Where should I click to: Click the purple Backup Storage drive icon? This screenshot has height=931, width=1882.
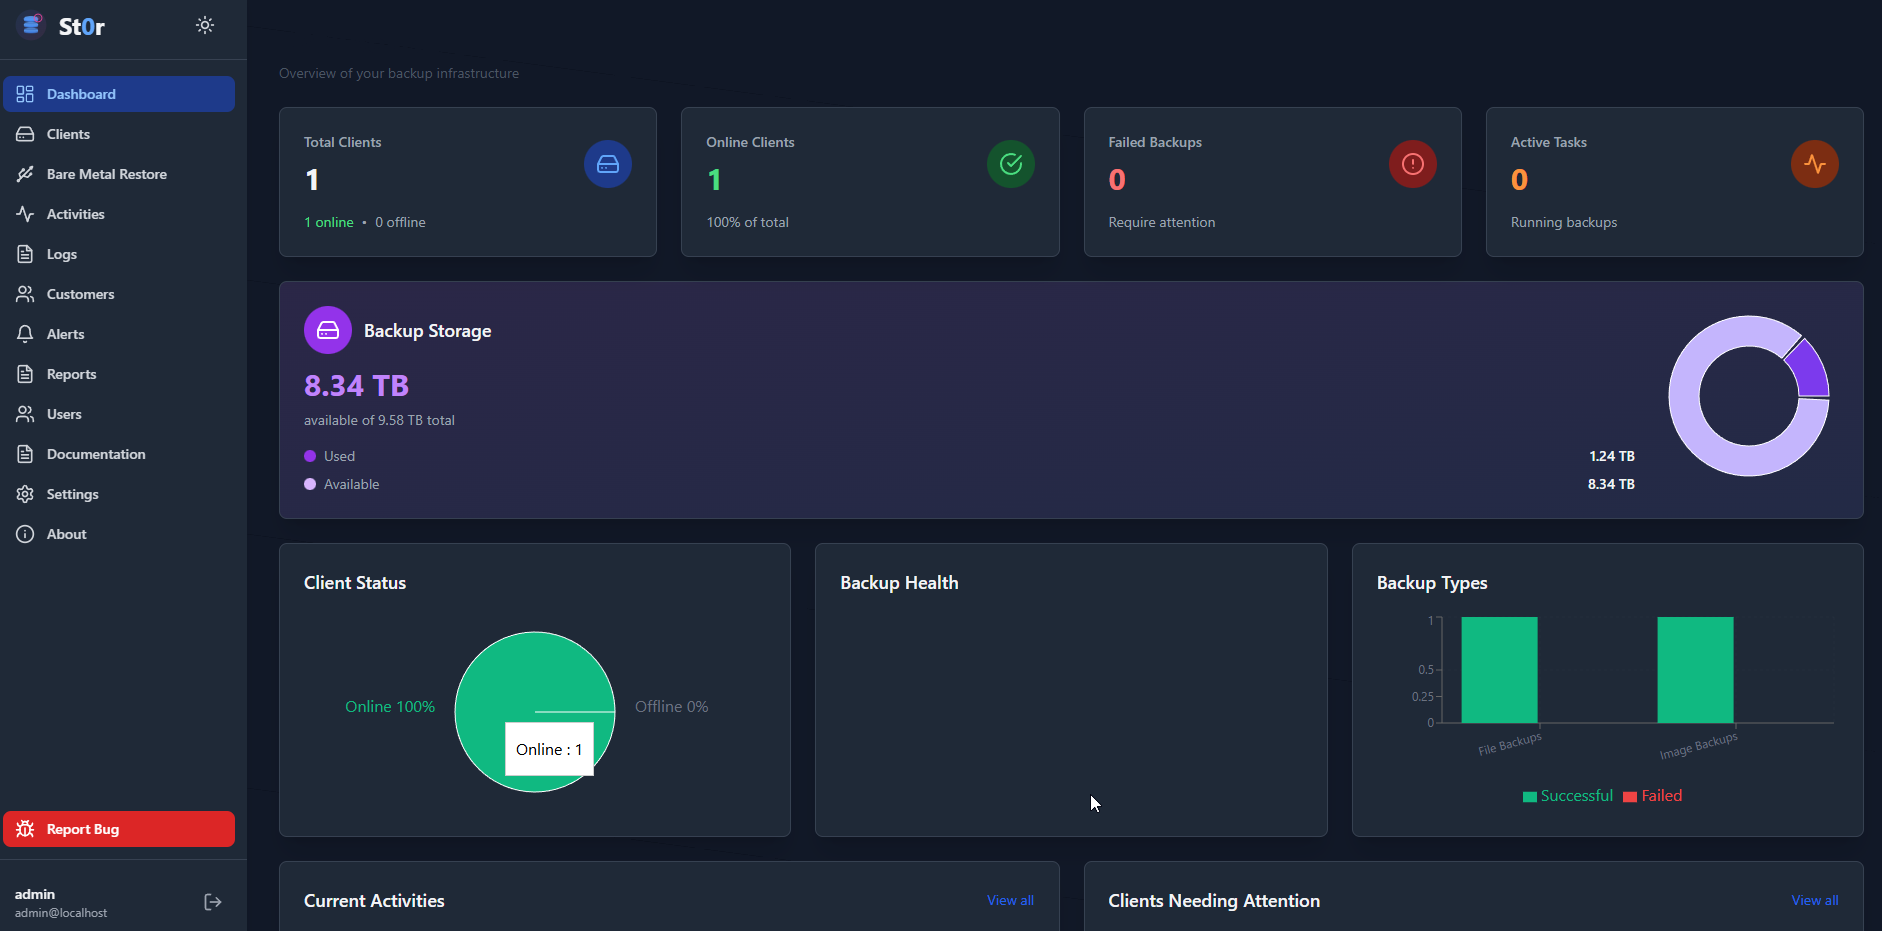pyautogui.click(x=327, y=329)
